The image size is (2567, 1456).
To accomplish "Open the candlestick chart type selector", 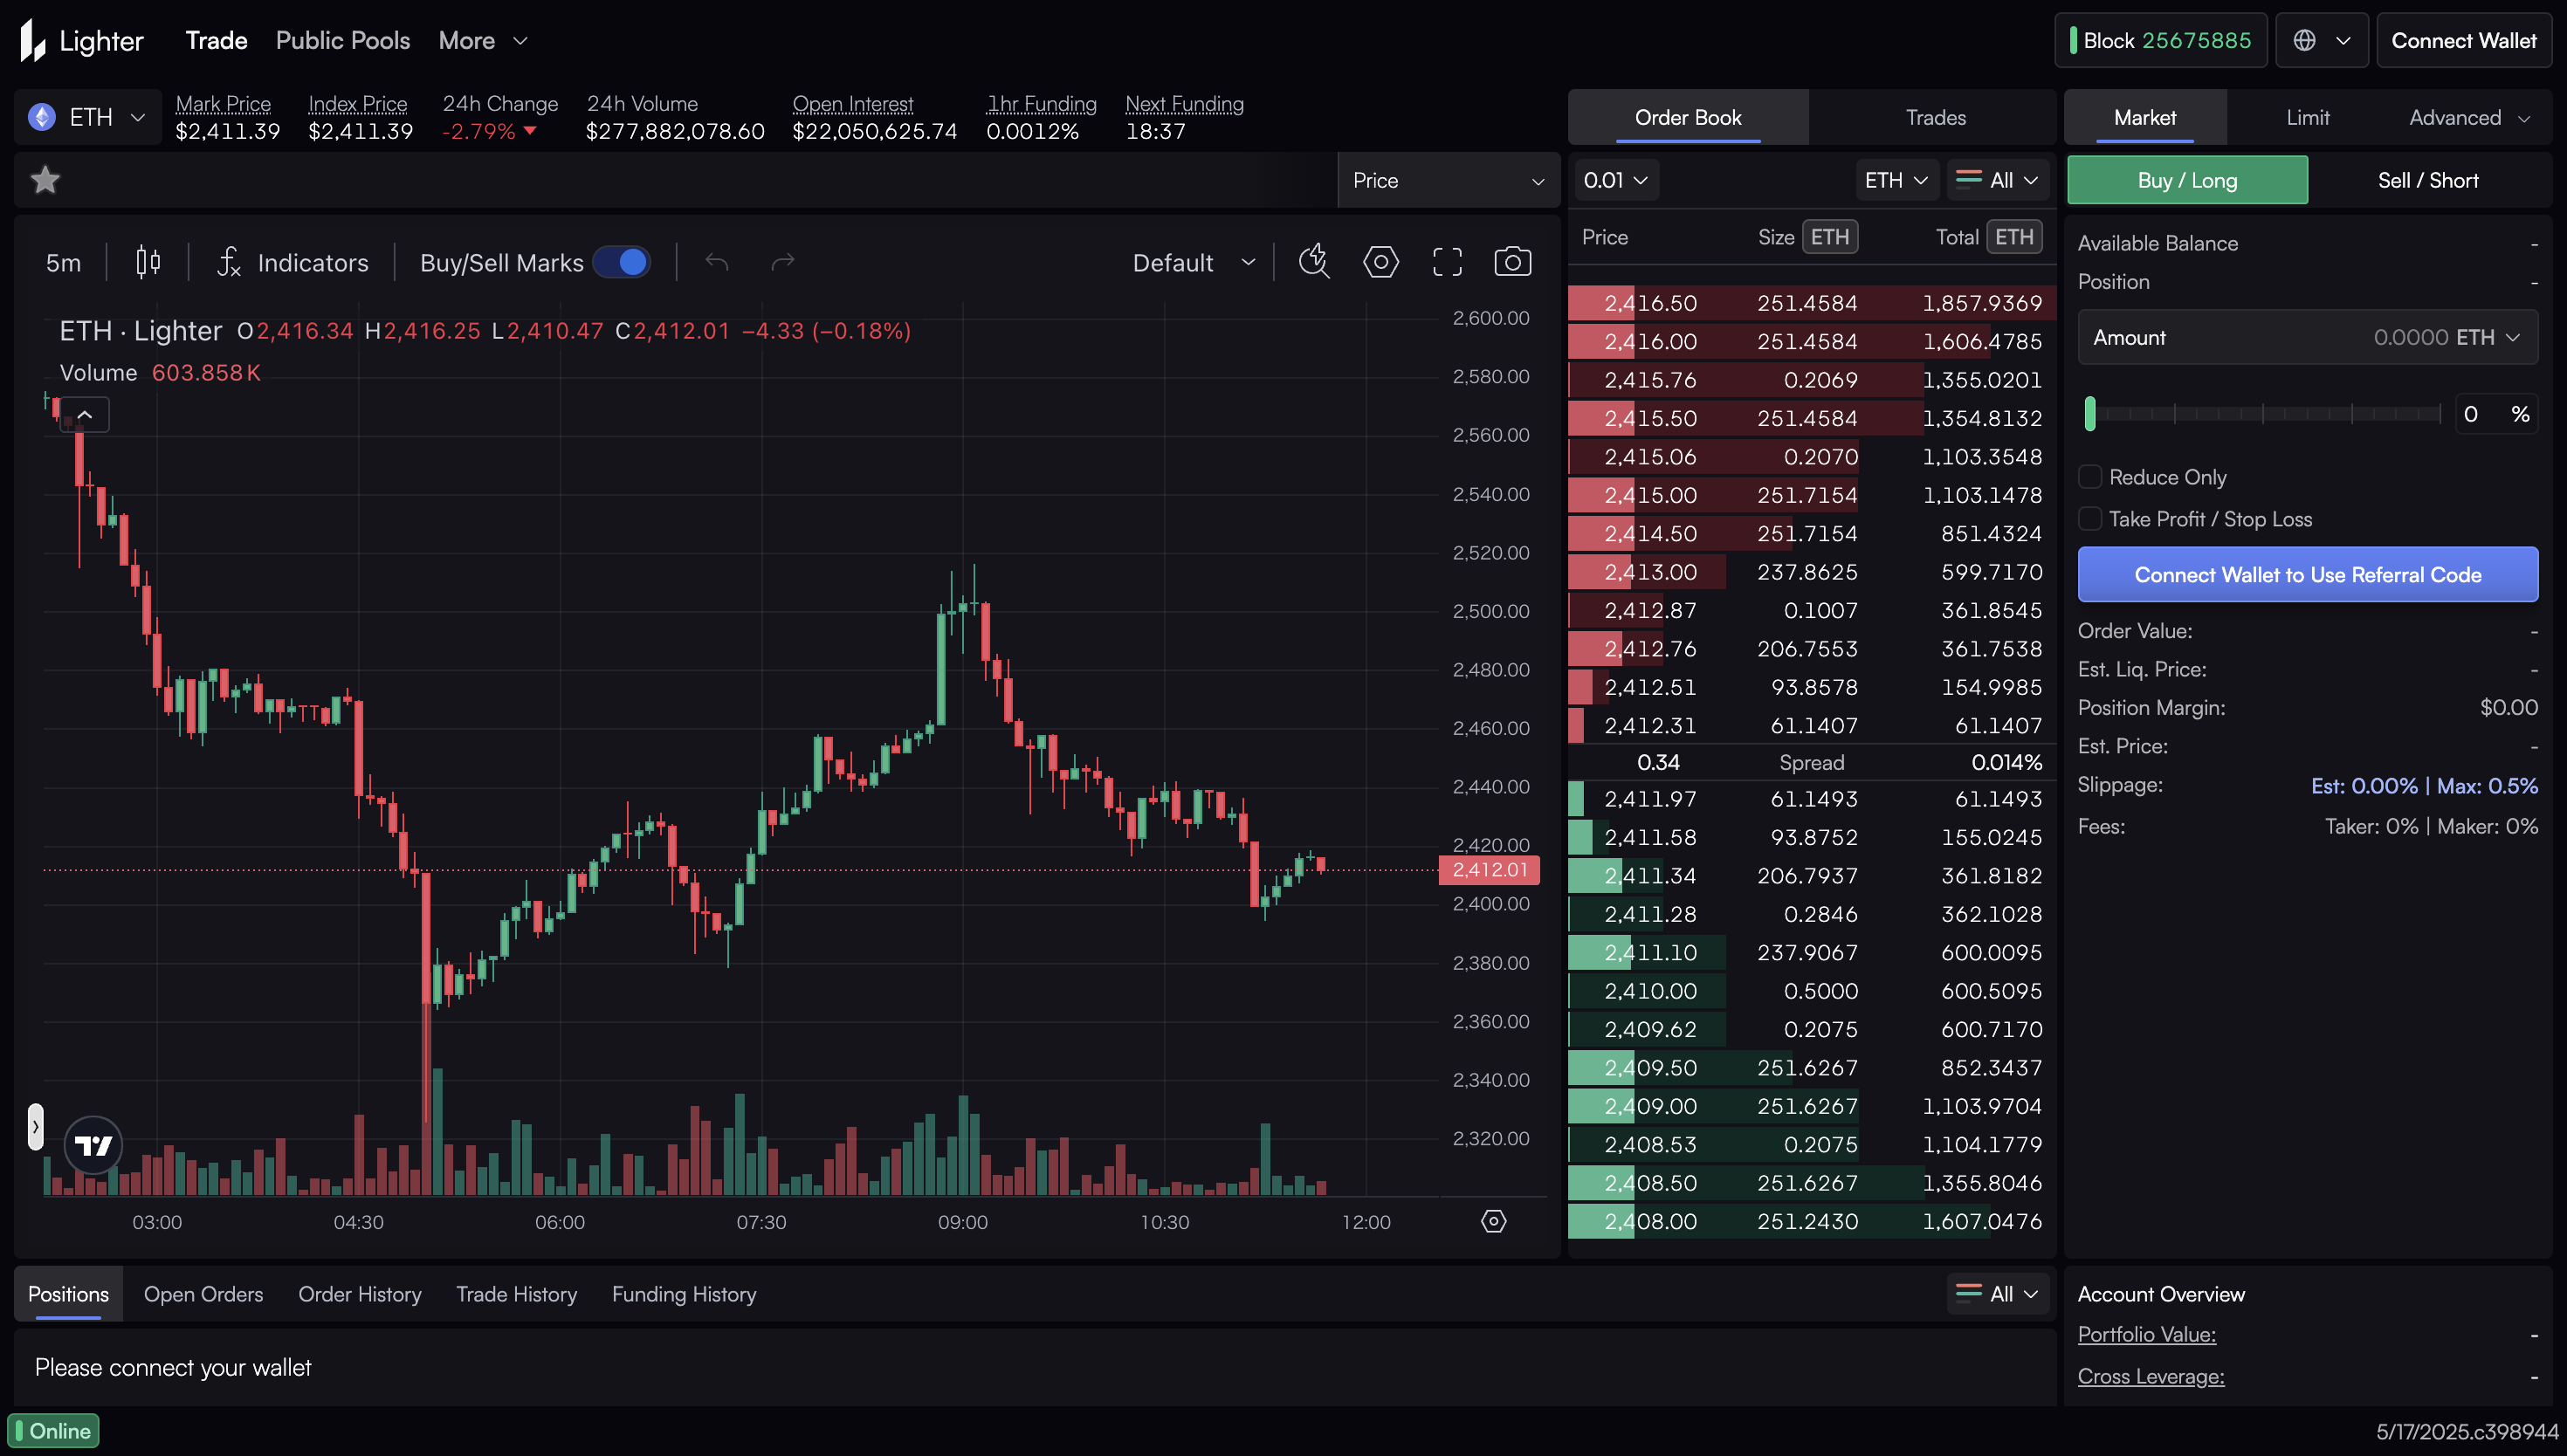I will 148,262.
